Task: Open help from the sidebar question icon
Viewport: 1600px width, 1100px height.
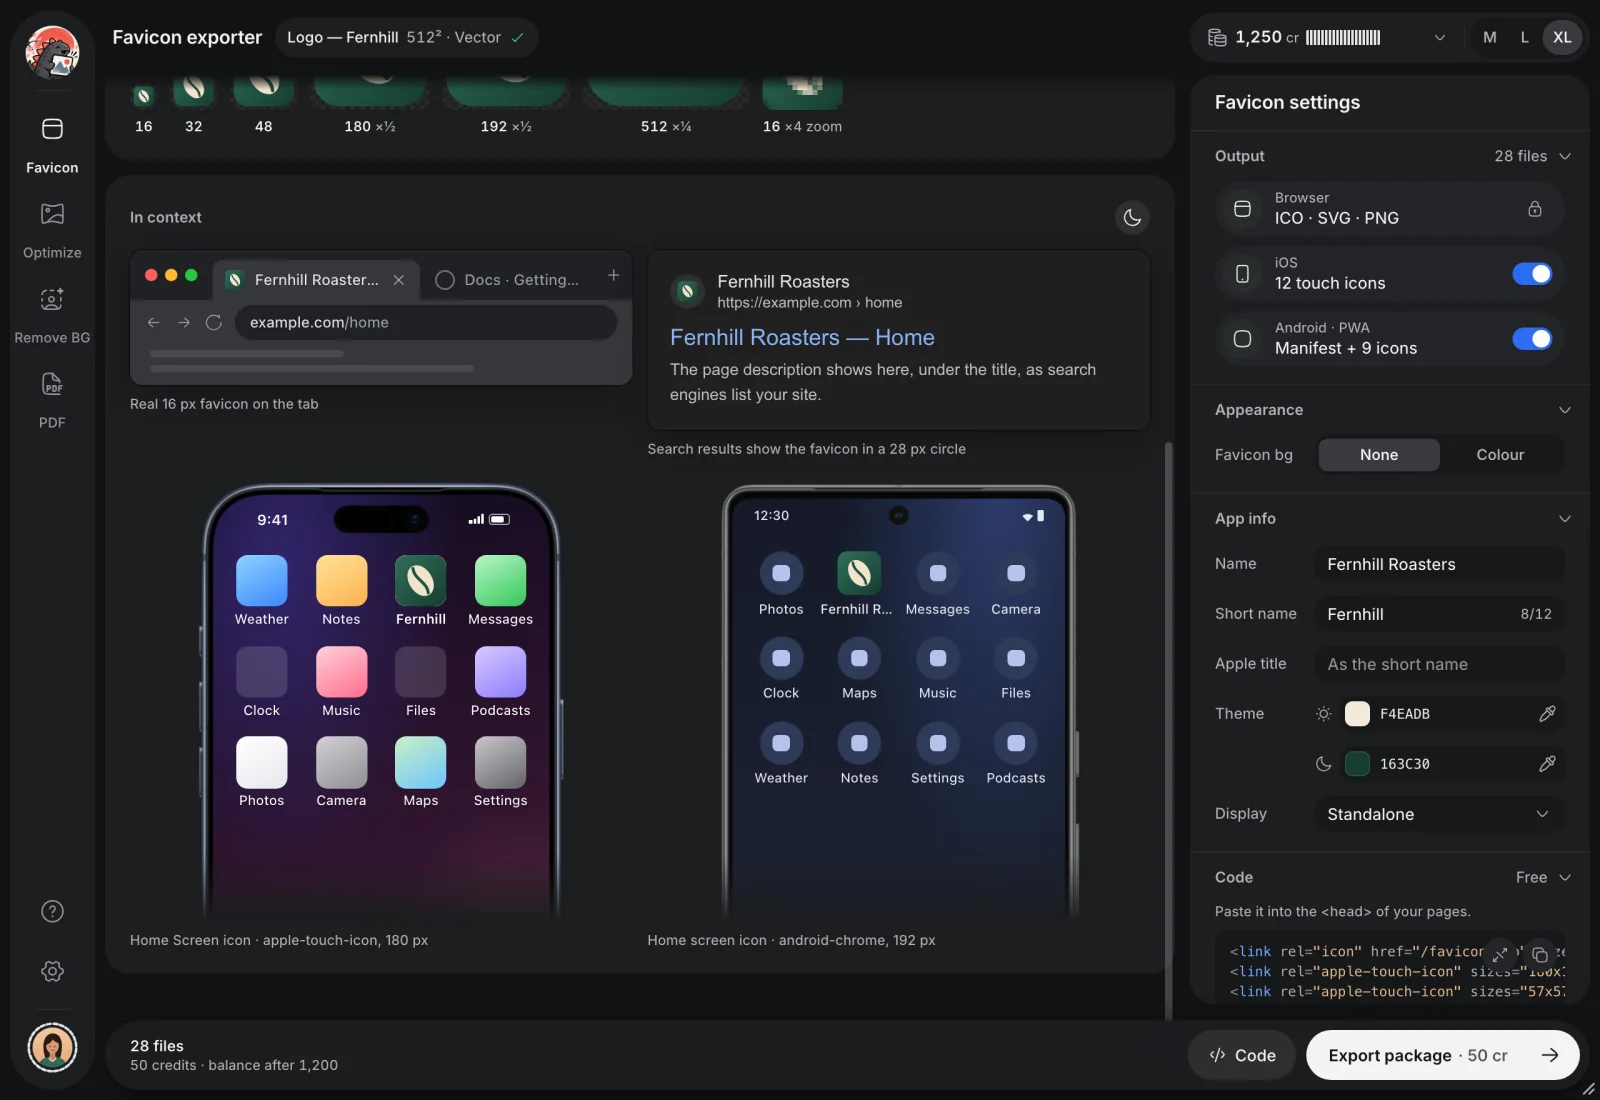Action: click(52, 911)
